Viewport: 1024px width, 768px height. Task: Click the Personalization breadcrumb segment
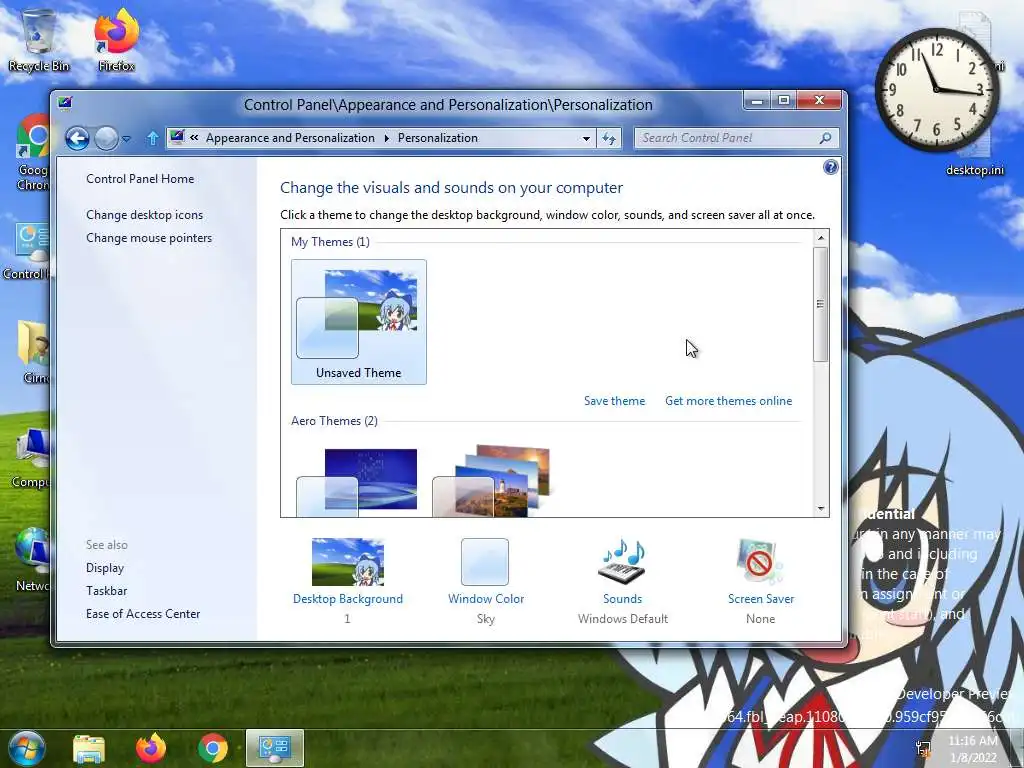coord(438,138)
